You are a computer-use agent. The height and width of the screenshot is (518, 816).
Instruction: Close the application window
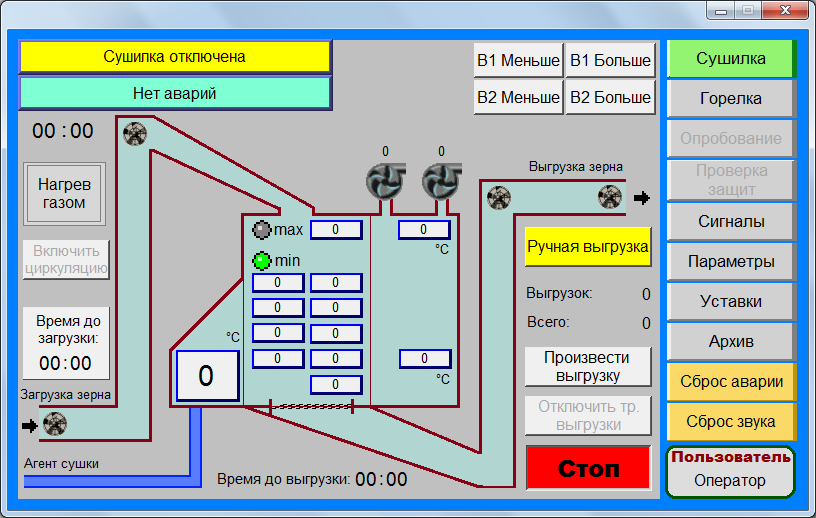[785, 10]
